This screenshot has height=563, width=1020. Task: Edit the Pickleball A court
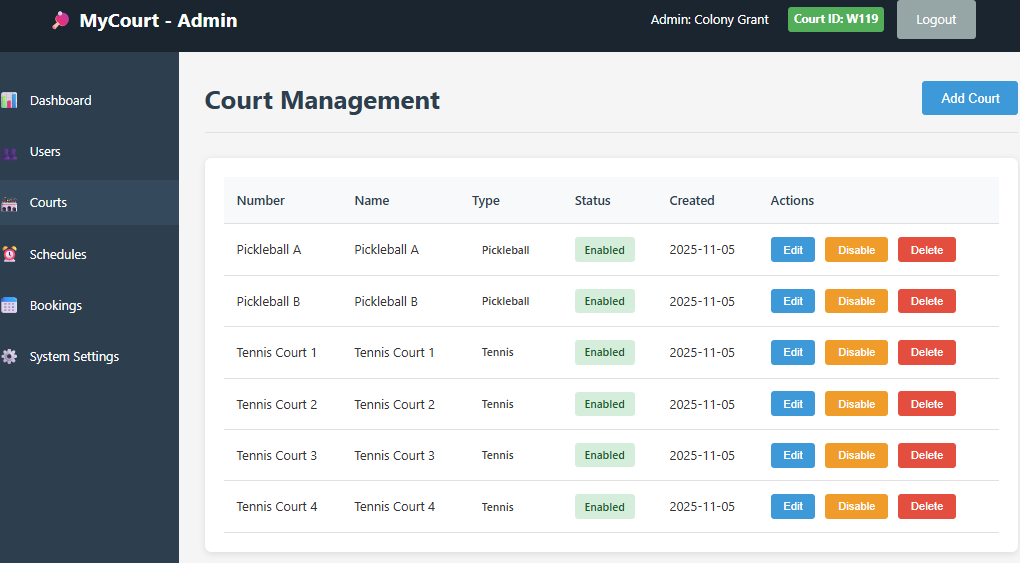click(793, 250)
